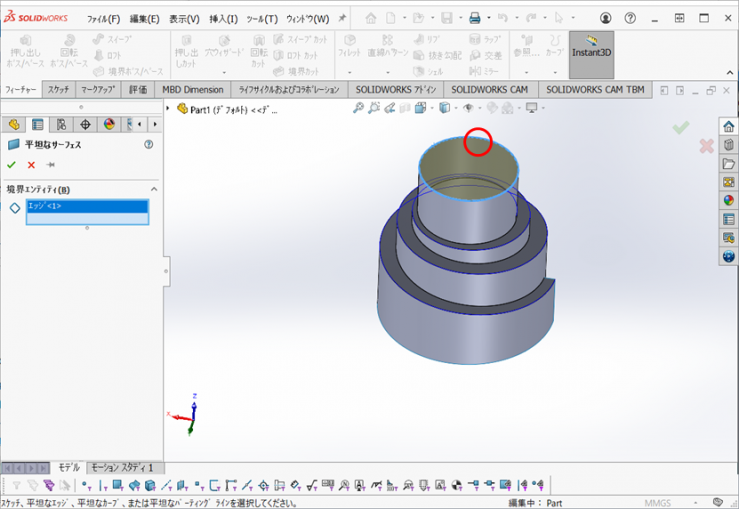This screenshot has width=739, height=509.
Task: Cancel the planar surface with red X
Action: (x=31, y=165)
